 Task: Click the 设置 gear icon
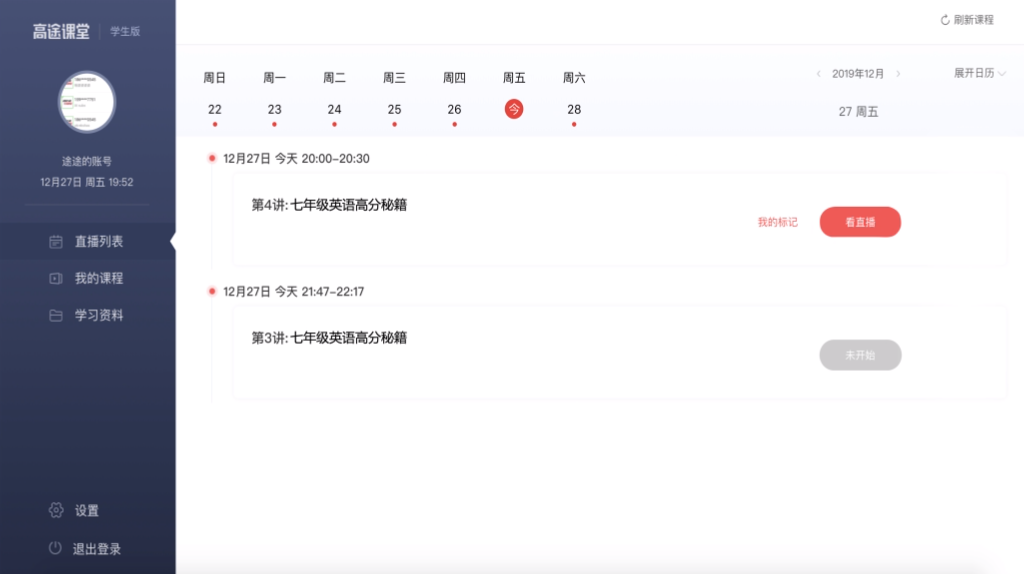[x=56, y=511]
